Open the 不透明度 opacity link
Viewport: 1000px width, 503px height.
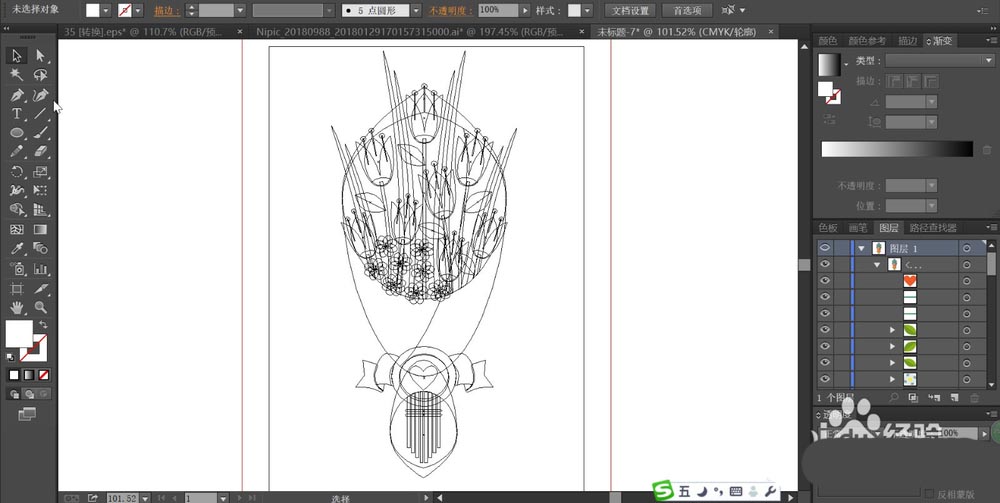click(450, 11)
